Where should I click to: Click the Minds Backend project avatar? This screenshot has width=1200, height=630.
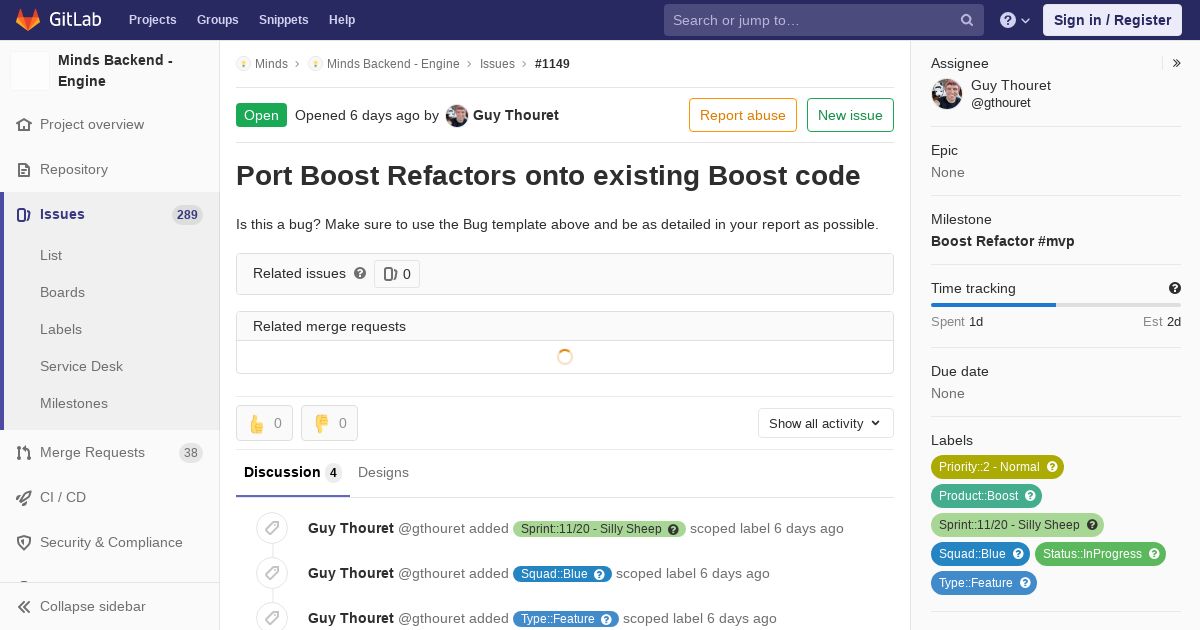tap(30, 71)
